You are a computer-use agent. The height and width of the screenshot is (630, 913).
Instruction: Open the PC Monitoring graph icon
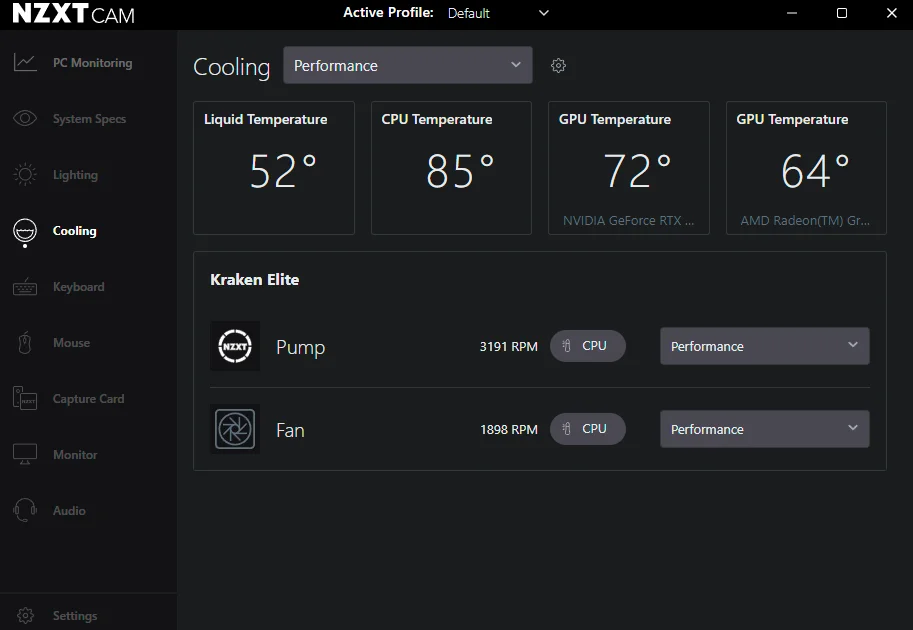(25, 63)
